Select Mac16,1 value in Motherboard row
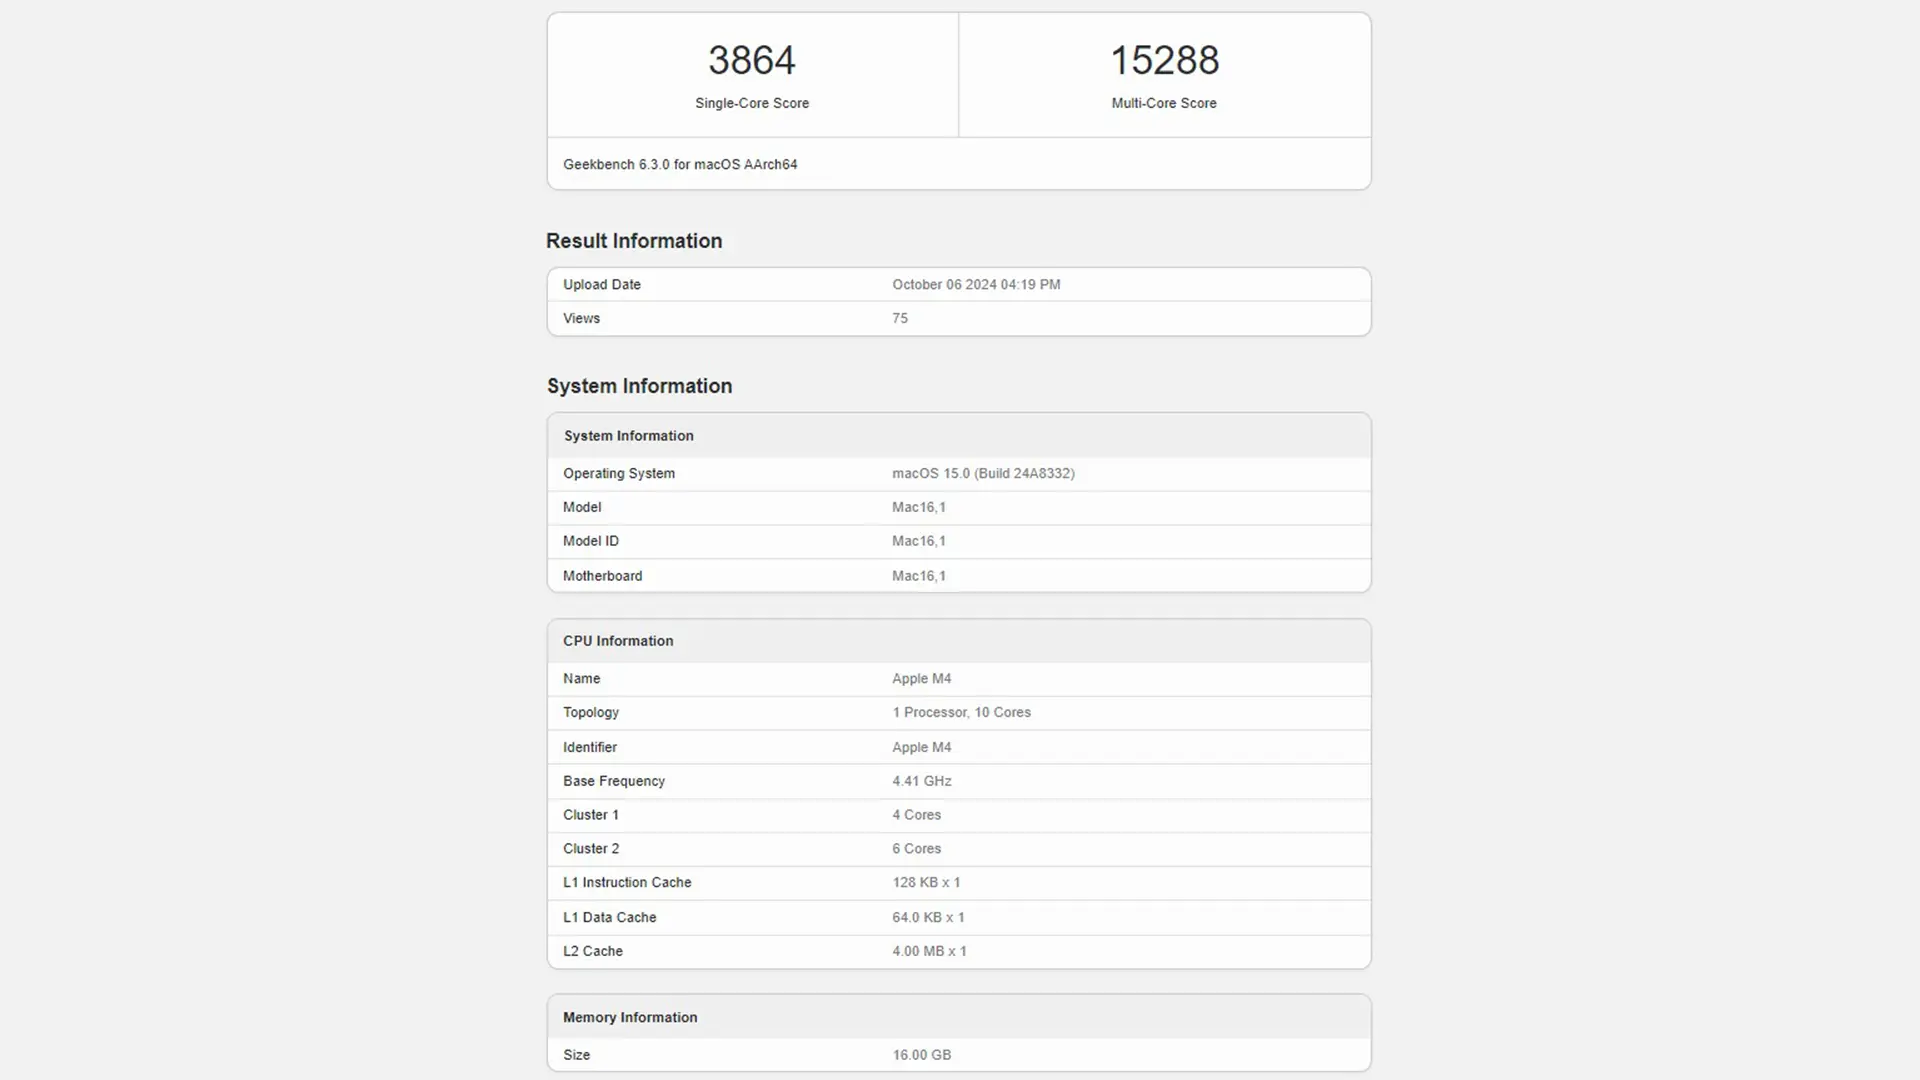The width and height of the screenshot is (1920, 1080). click(919, 576)
